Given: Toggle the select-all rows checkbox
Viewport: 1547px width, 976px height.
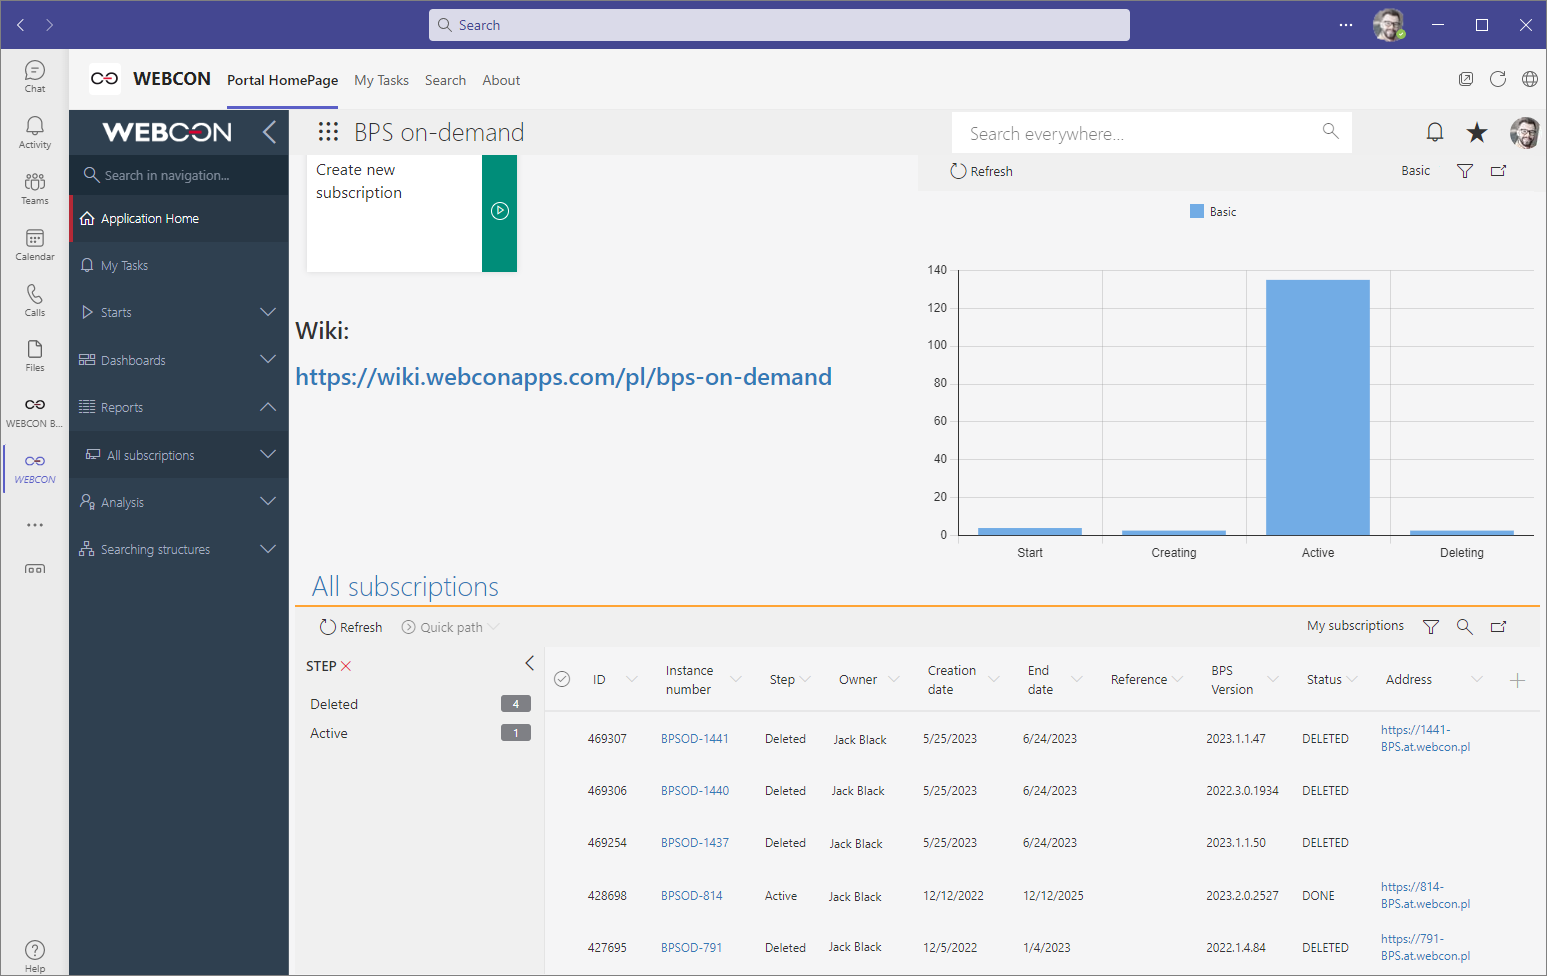Looking at the screenshot, I should 562,679.
